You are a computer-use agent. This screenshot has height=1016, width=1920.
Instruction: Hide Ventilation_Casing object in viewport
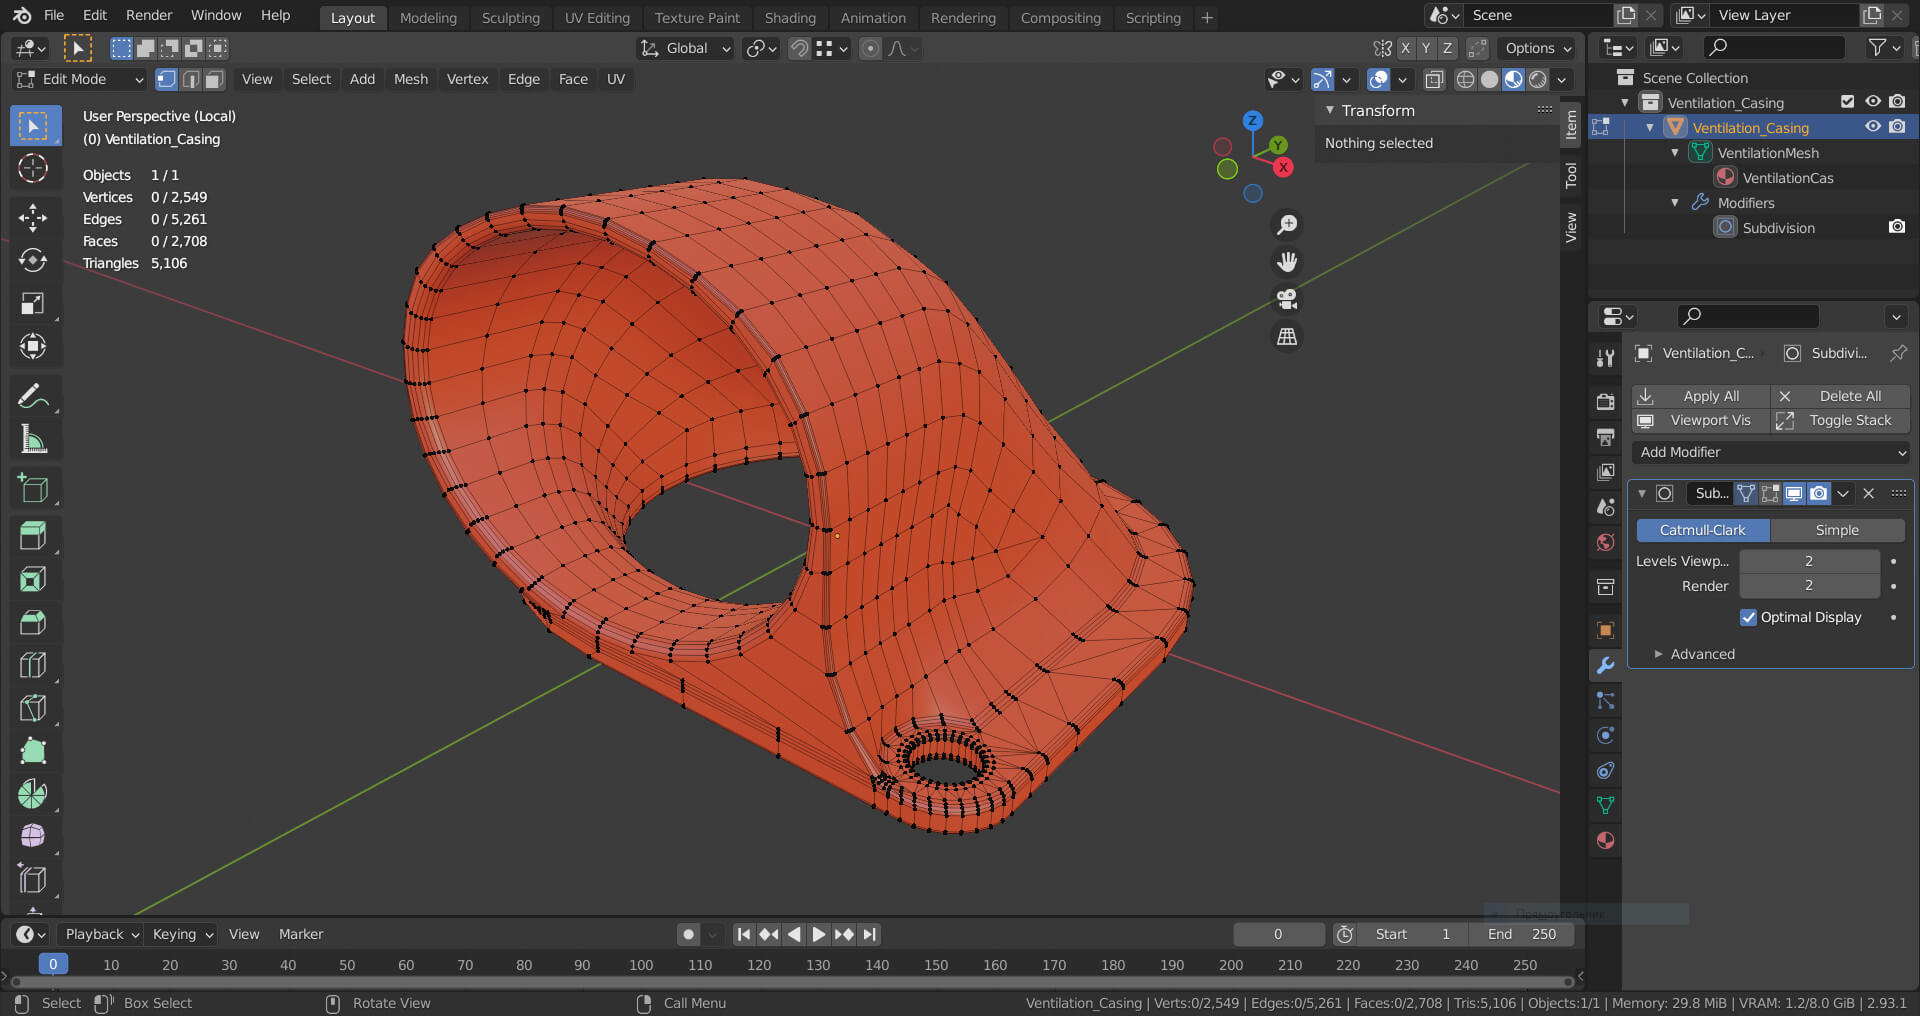[x=1872, y=127]
